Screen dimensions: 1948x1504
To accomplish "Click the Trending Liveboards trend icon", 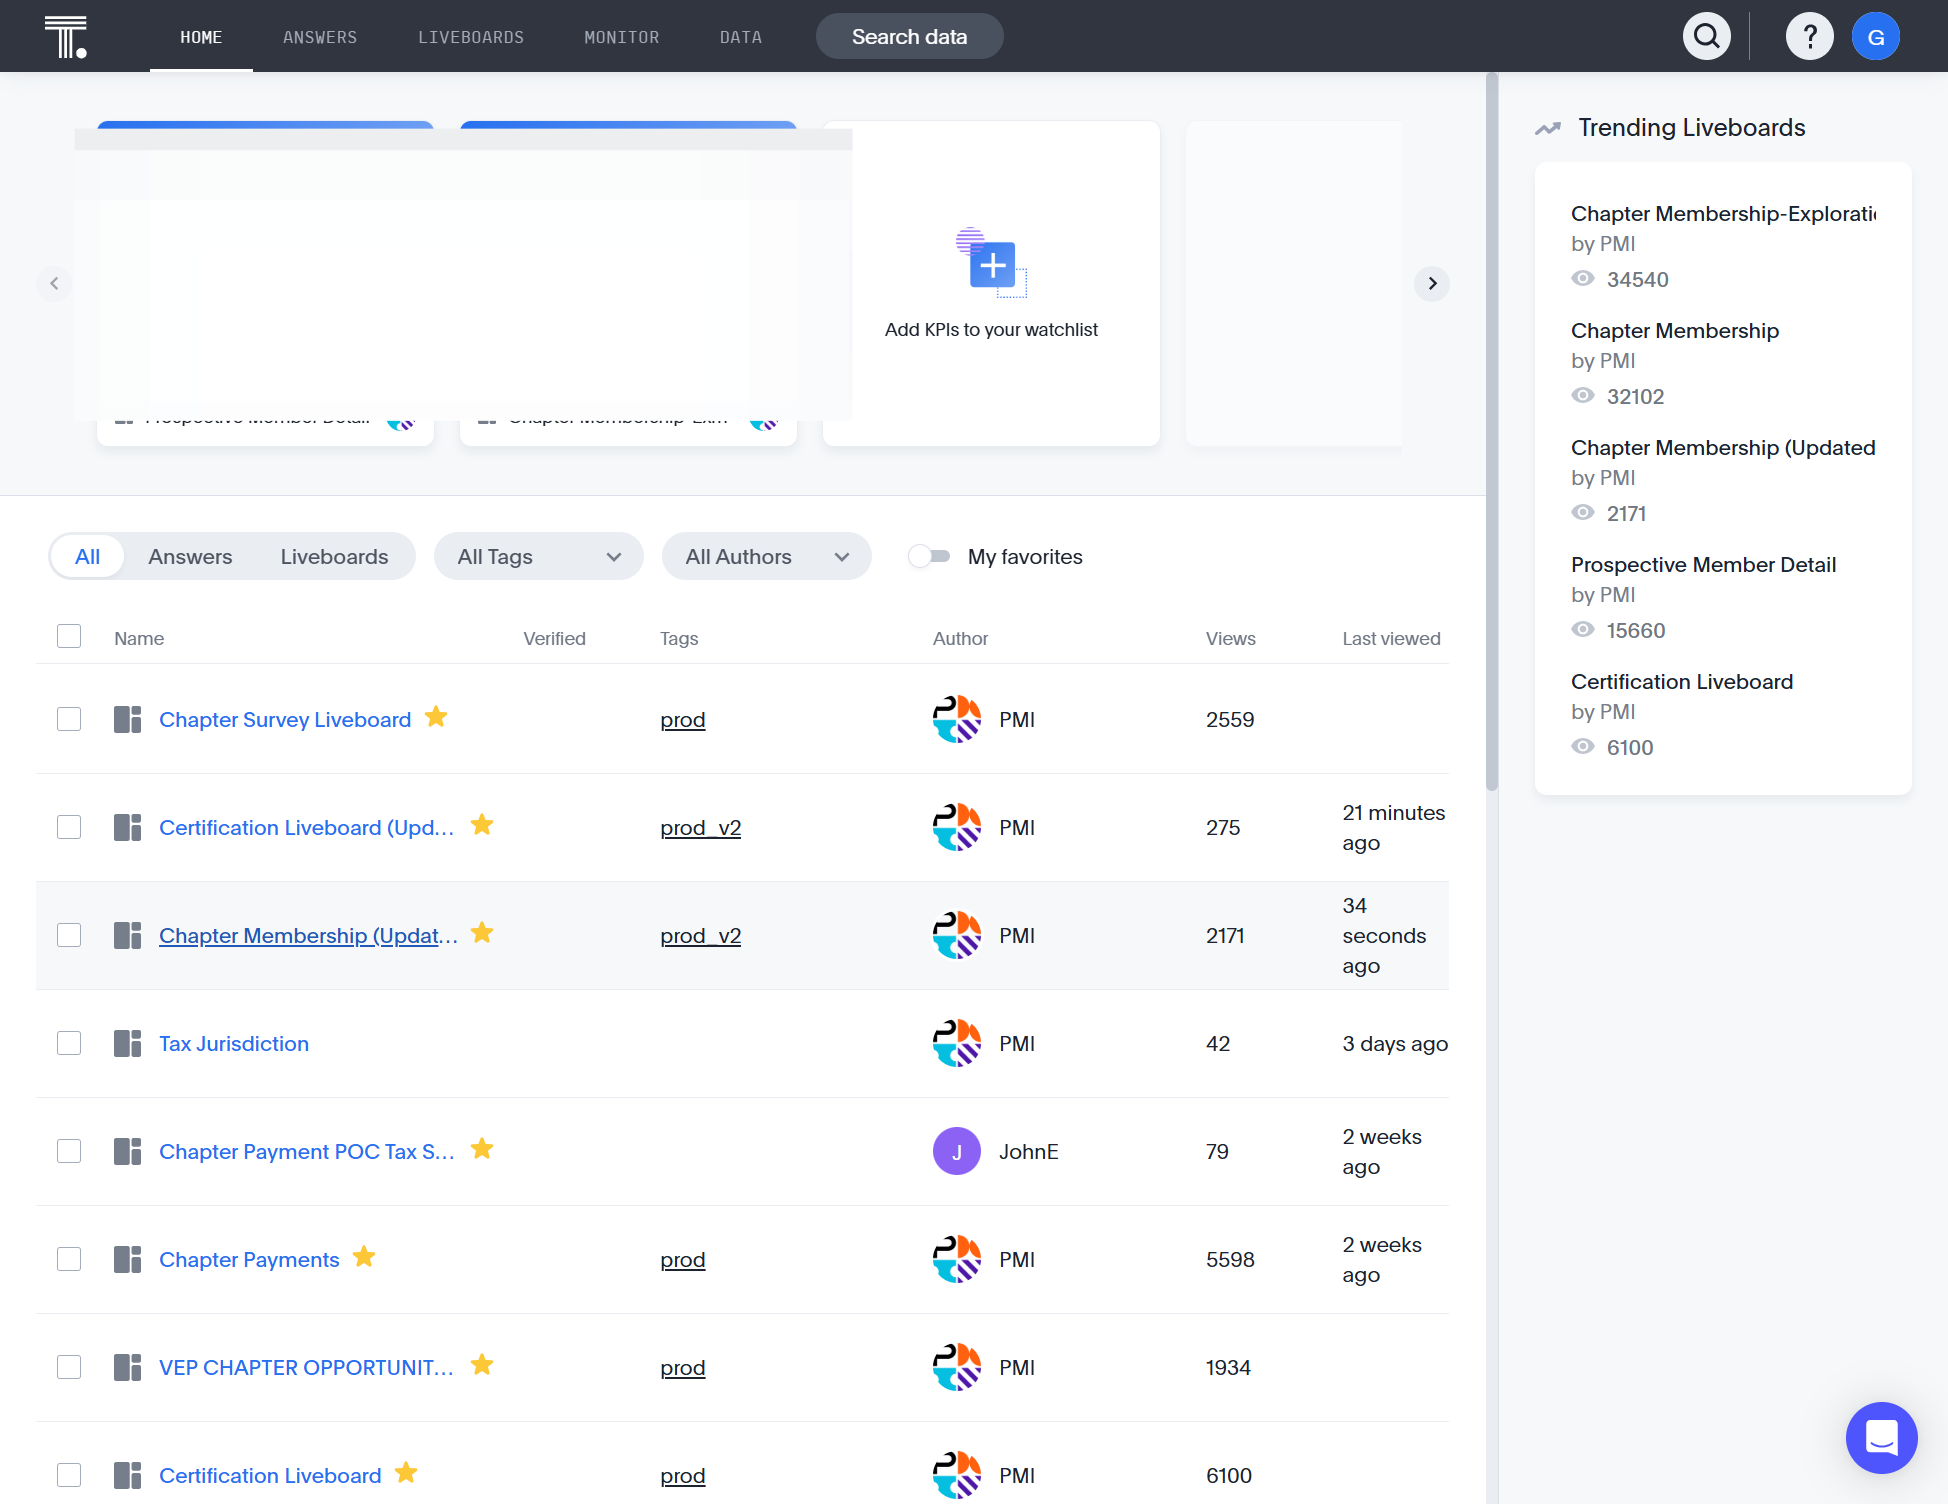I will tap(1548, 128).
